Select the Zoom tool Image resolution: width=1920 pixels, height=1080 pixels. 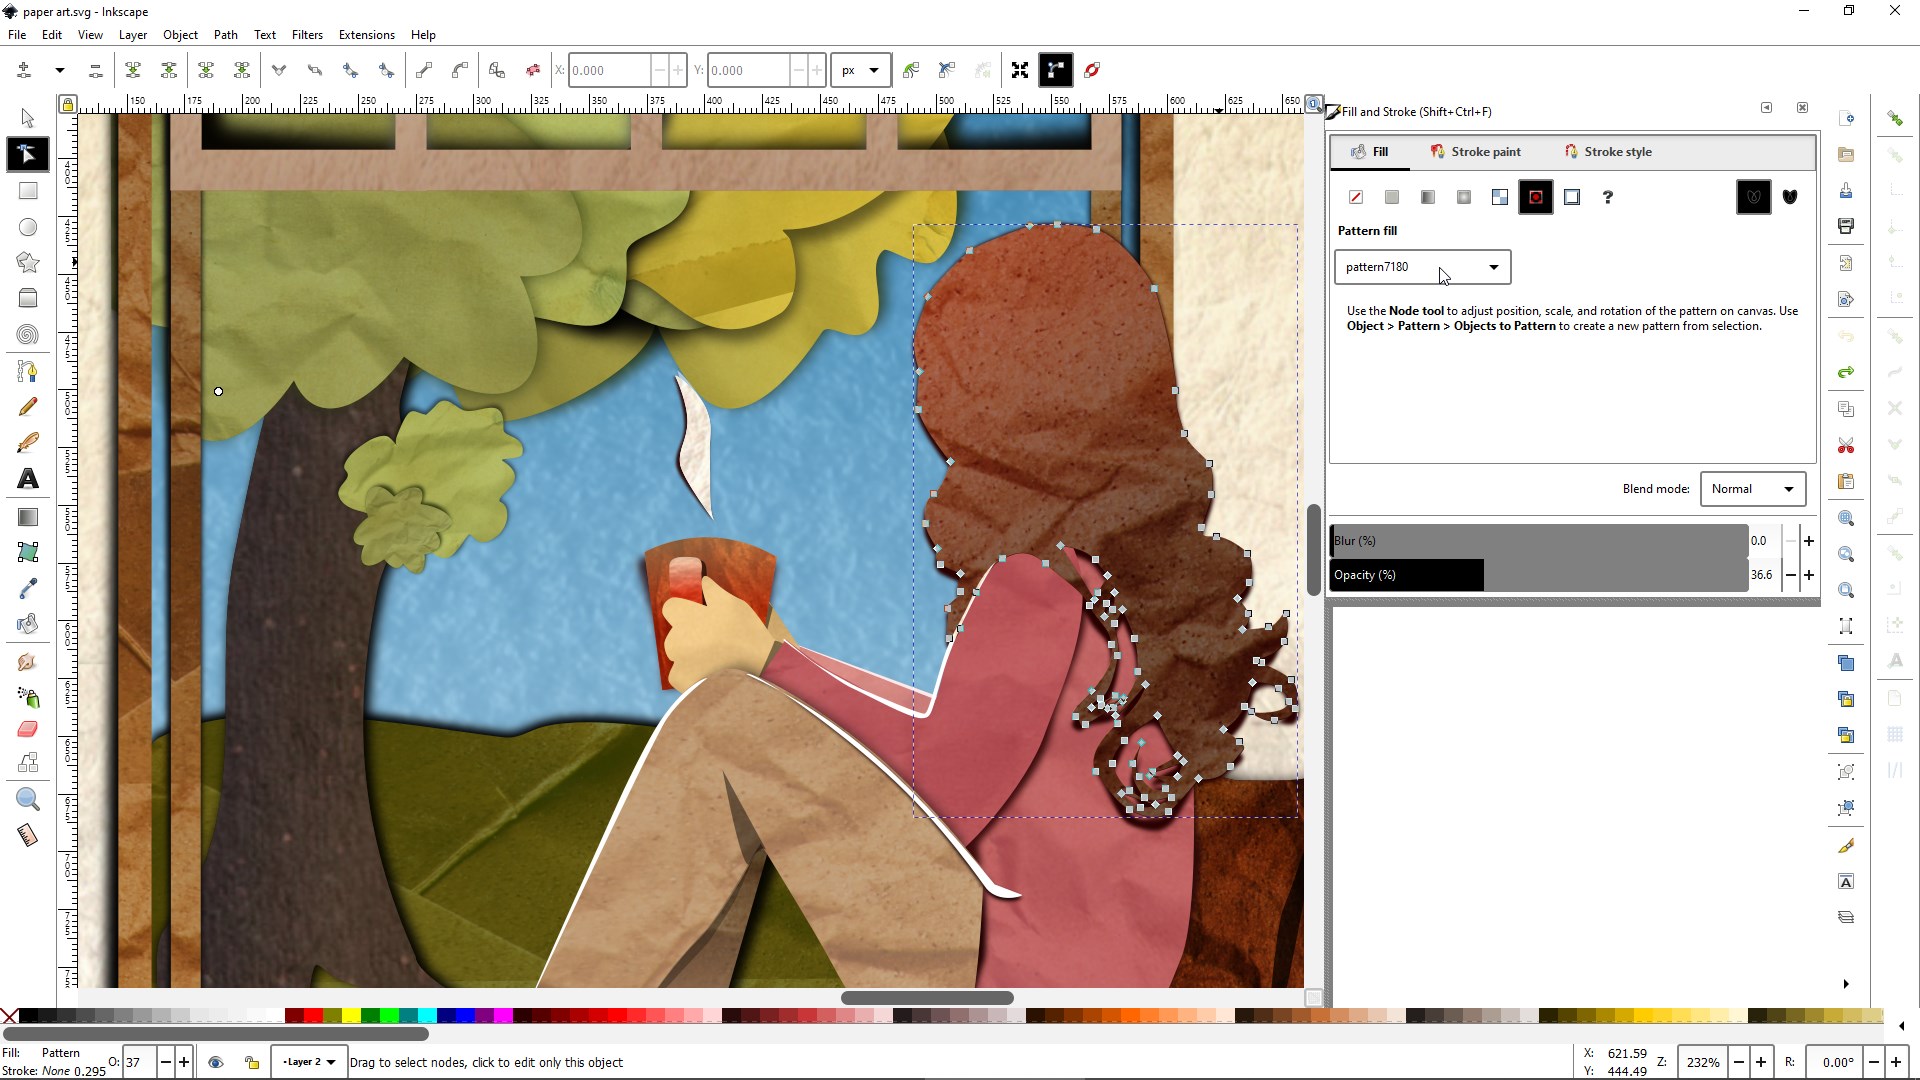coord(28,800)
